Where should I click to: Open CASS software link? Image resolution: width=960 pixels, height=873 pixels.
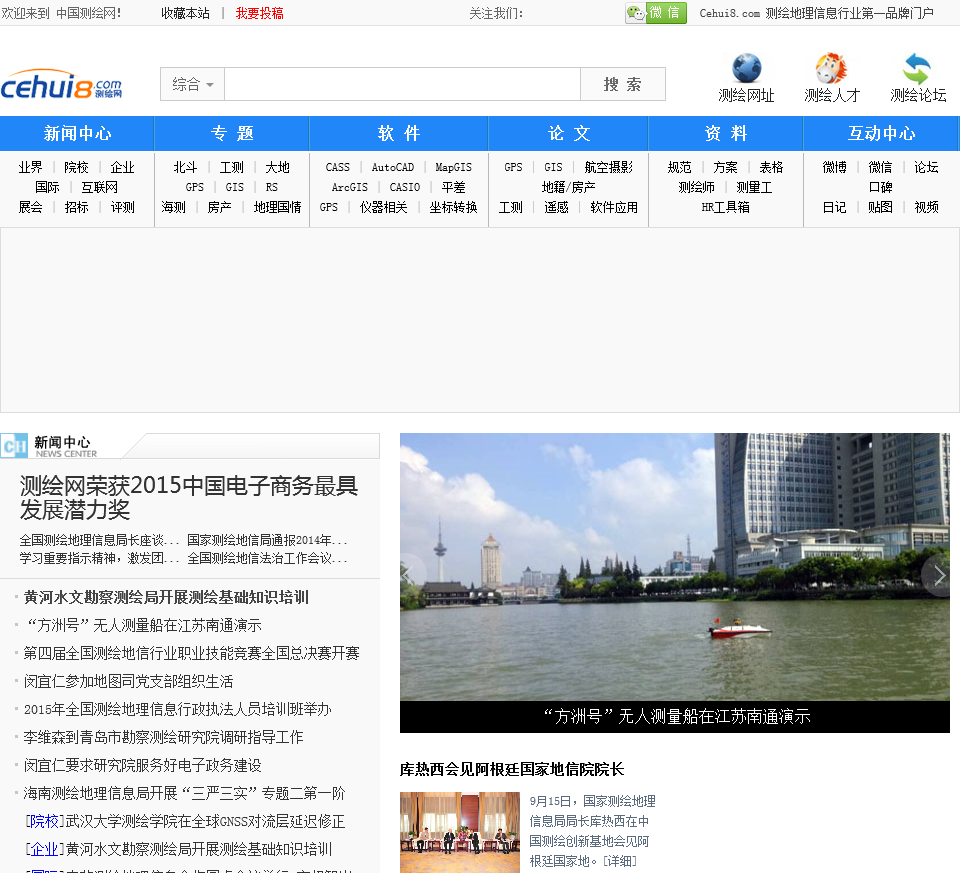[337, 167]
